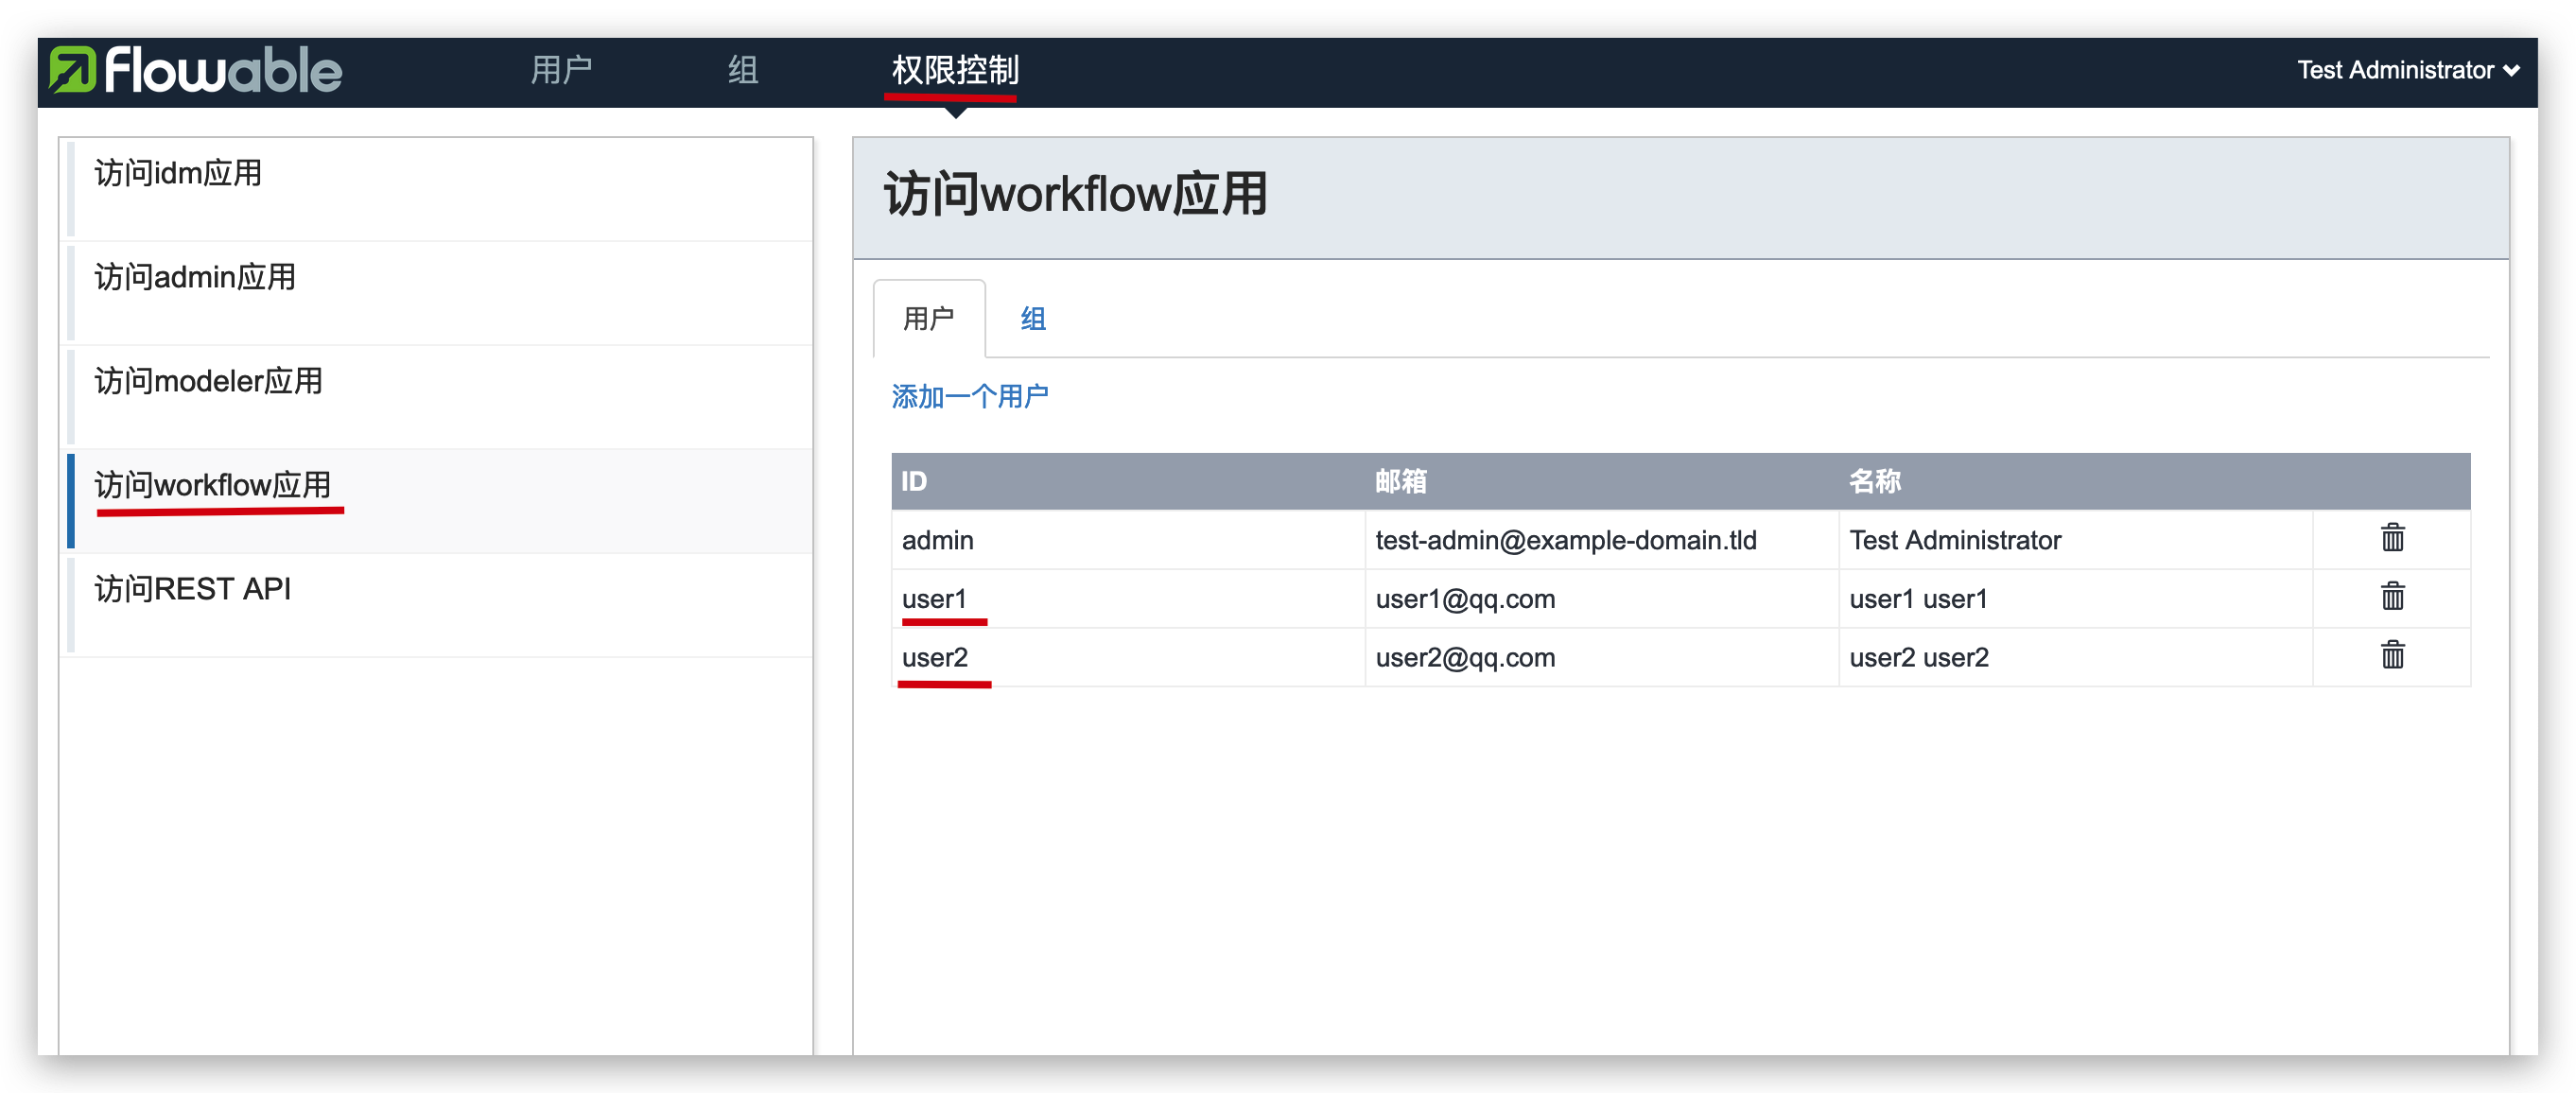Select 访问idm应用 privilege
2576x1093 pixels.
(x=178, y=174)
